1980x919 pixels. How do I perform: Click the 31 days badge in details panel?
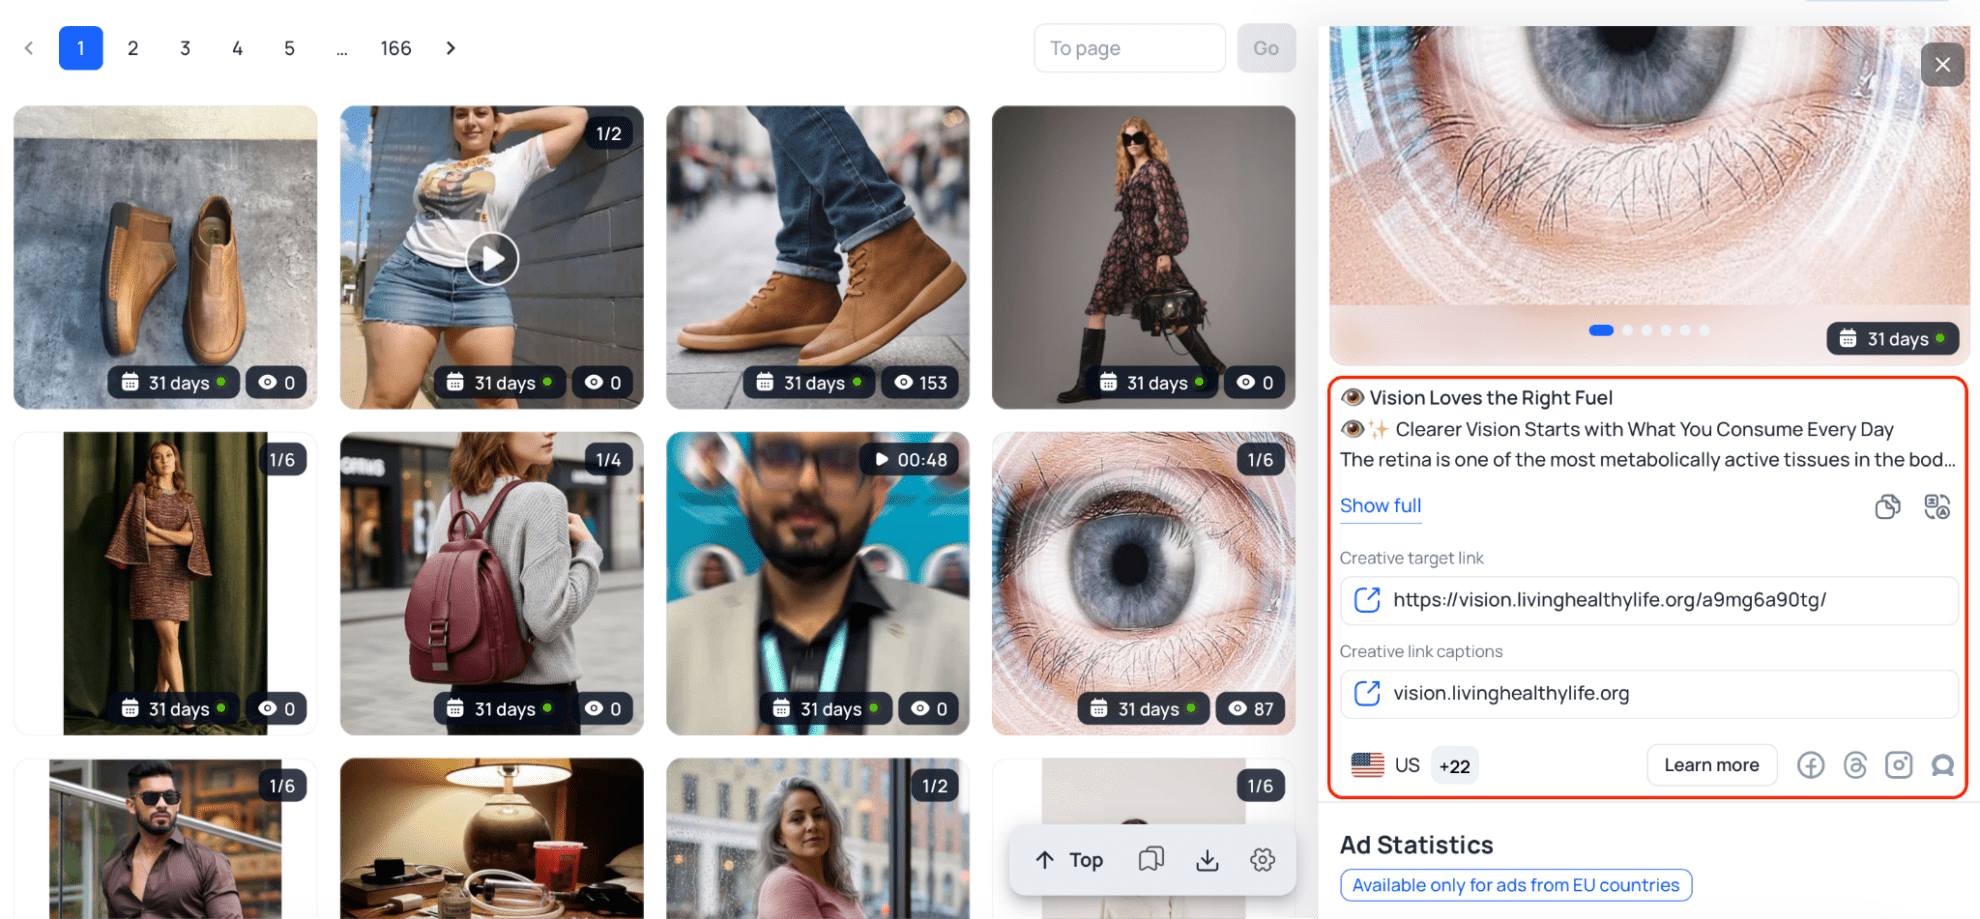coord(1893,339)
